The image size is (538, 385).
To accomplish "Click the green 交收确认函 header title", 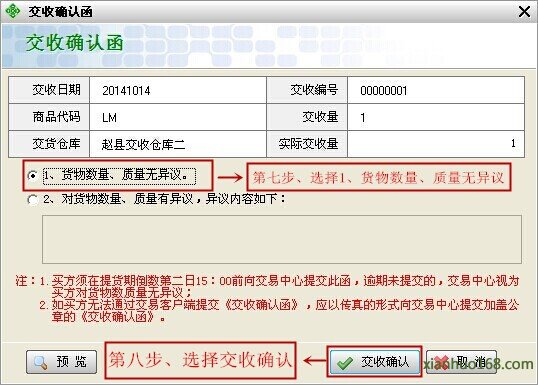I will (74, 44).
